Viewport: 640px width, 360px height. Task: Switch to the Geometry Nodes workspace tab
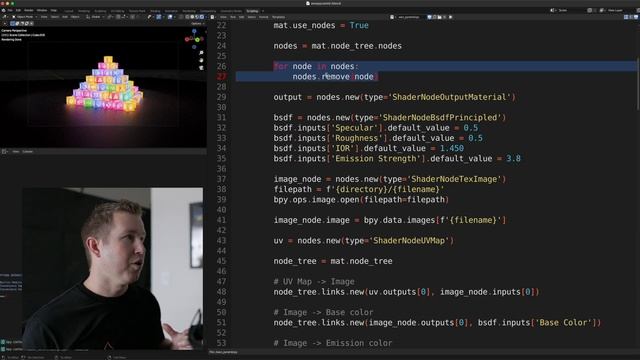coord(231,11)
